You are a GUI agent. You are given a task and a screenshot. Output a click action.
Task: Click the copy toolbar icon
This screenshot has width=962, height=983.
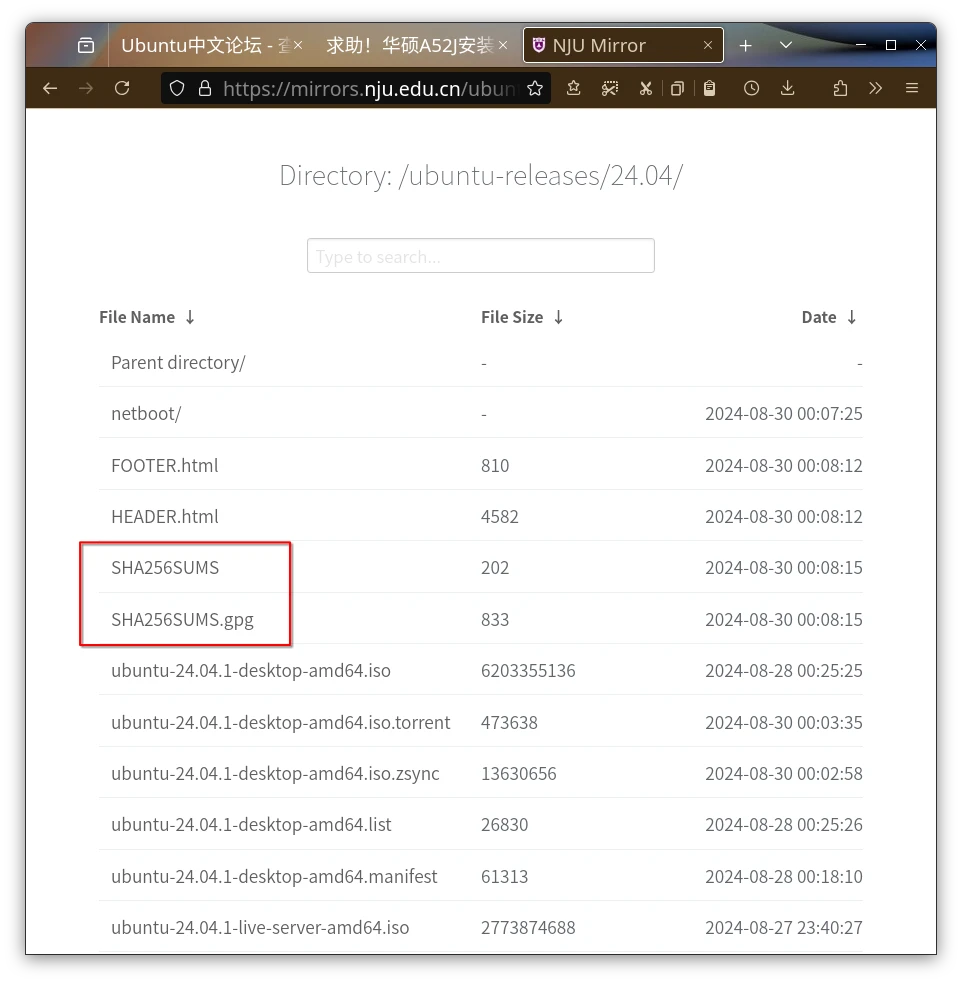[677, 88]
